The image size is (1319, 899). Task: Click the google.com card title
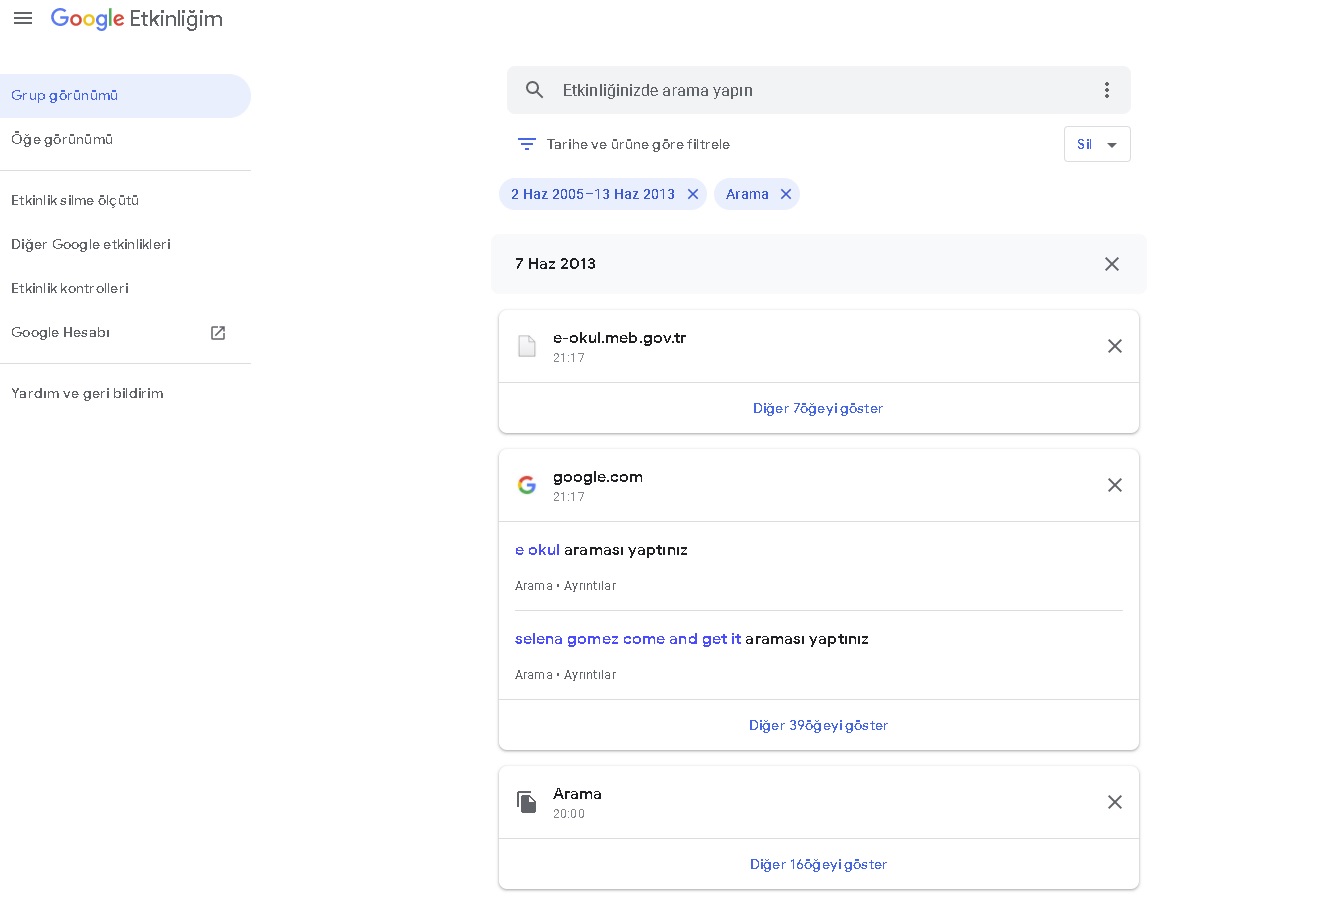click(598, 477)
